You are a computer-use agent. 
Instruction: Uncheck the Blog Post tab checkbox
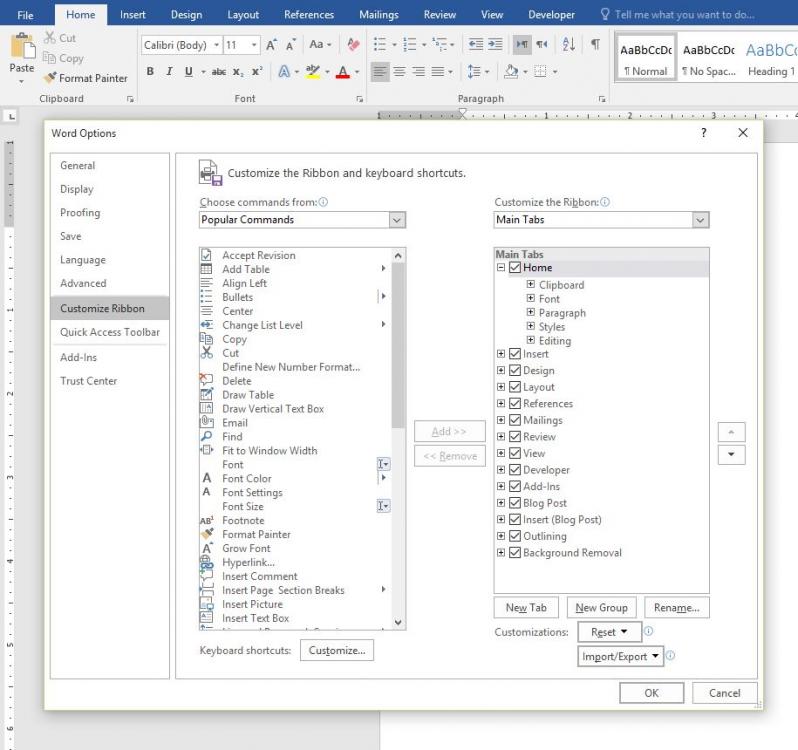[x=515, y=503]
